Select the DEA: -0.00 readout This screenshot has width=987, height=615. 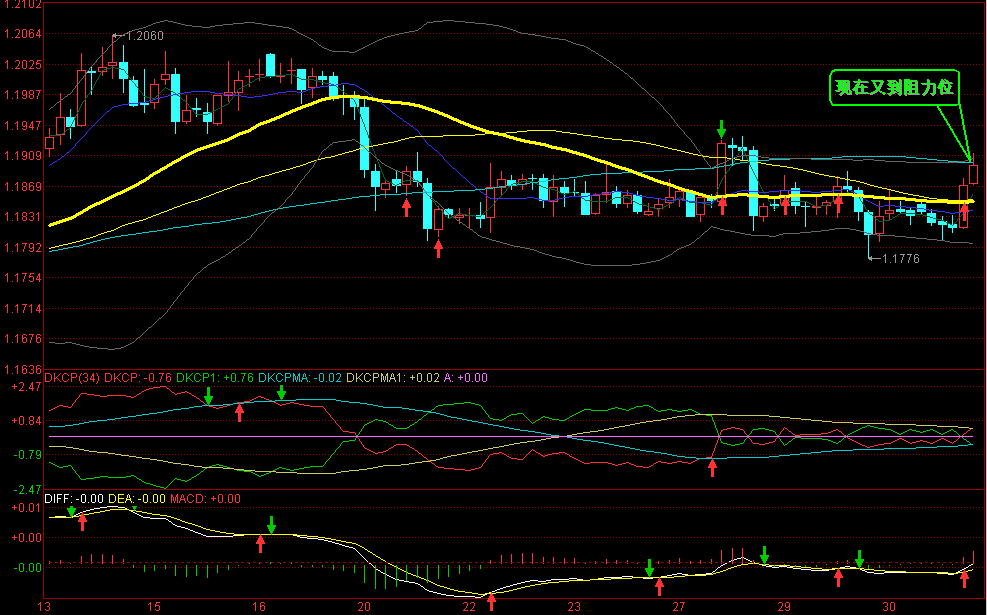(137, 499)
